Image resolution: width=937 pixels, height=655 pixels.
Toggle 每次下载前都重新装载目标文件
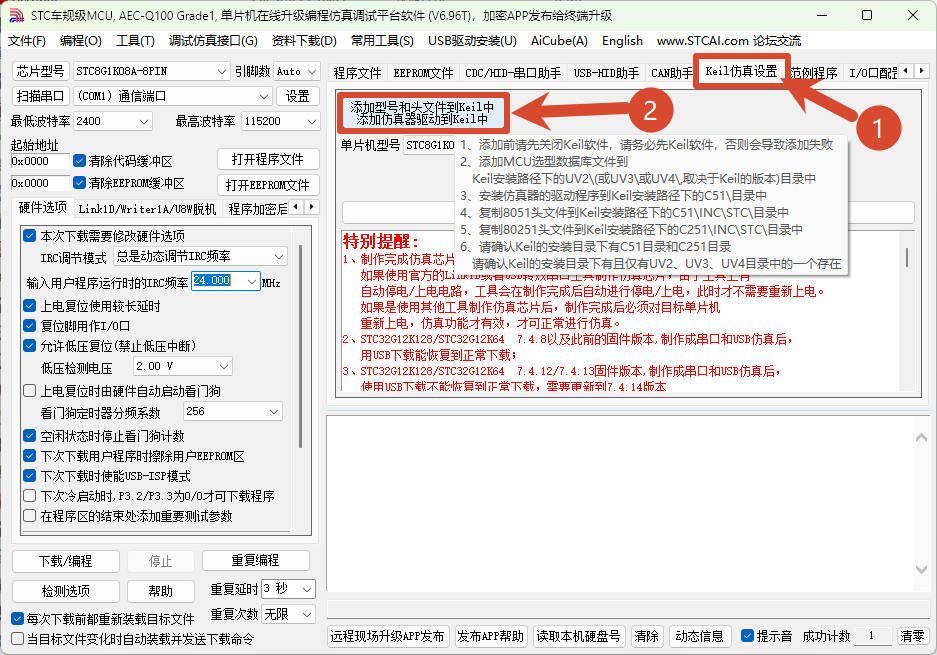[x=17, y=619]
